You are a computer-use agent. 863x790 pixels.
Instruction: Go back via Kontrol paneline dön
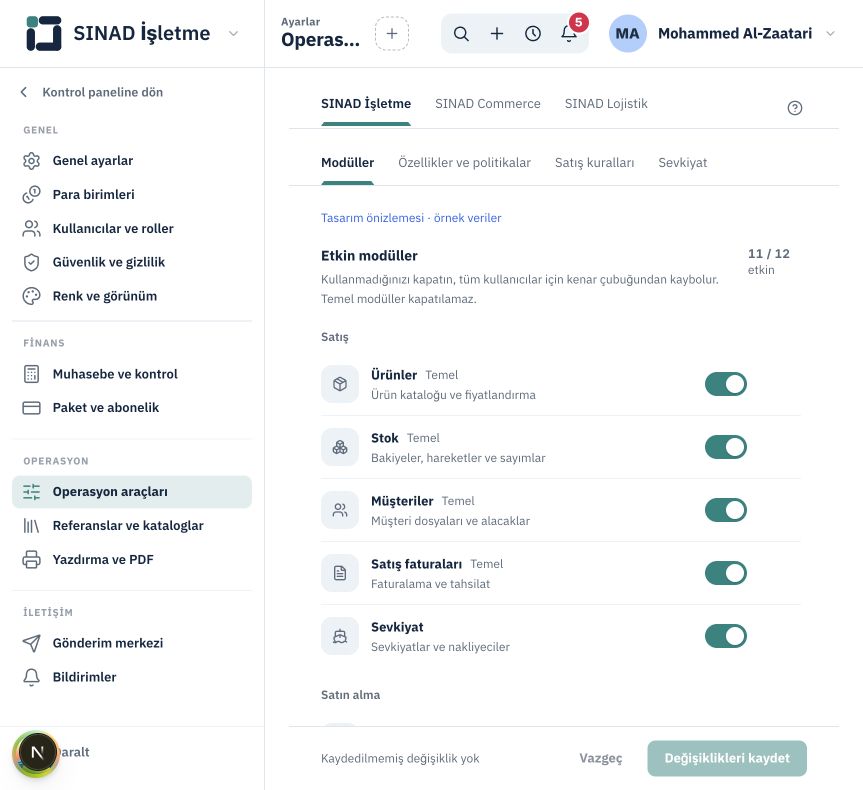tap(92, 92)
